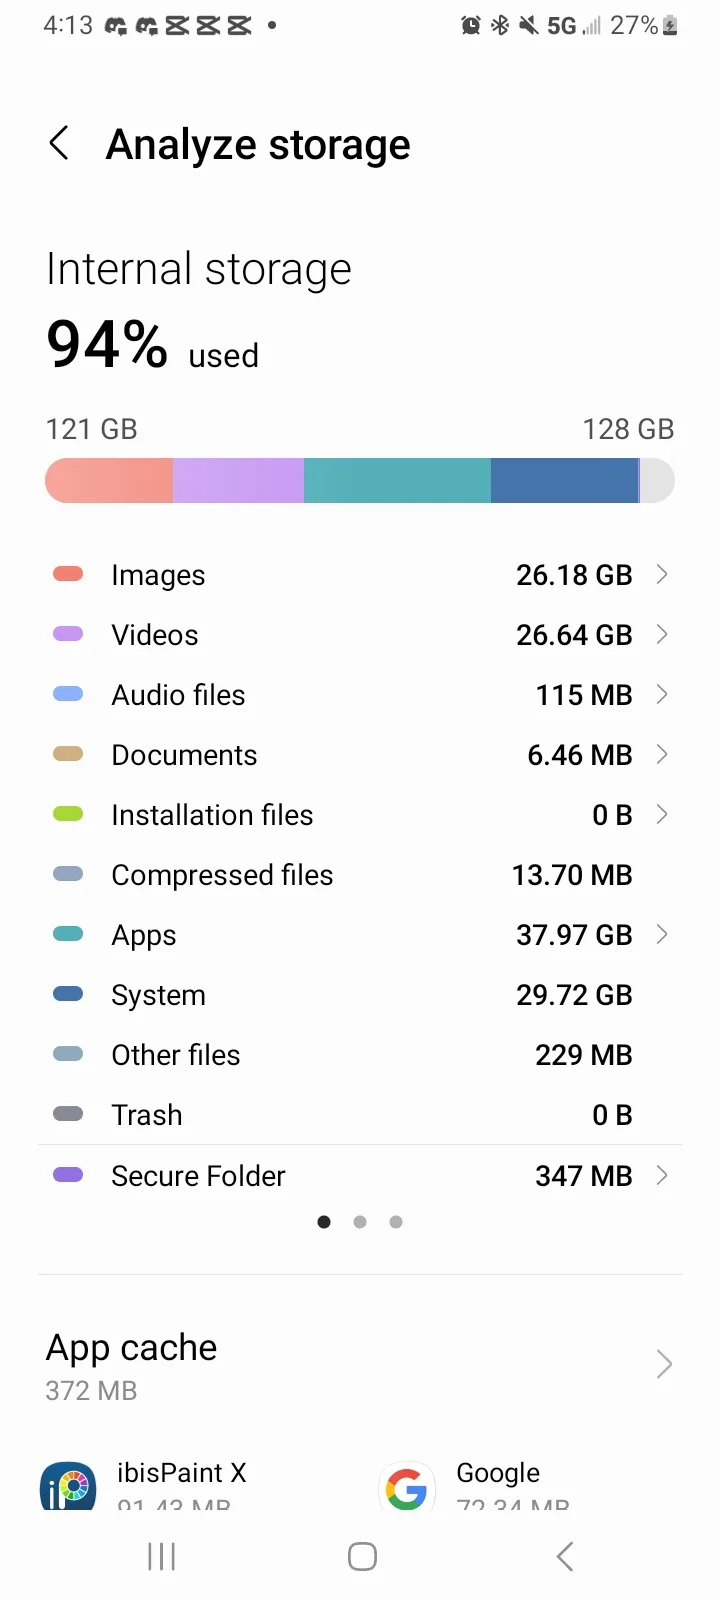The width and height of the screenshot is (720, 1600).
Task: Open the Audio files row
Action: (360, 695)
